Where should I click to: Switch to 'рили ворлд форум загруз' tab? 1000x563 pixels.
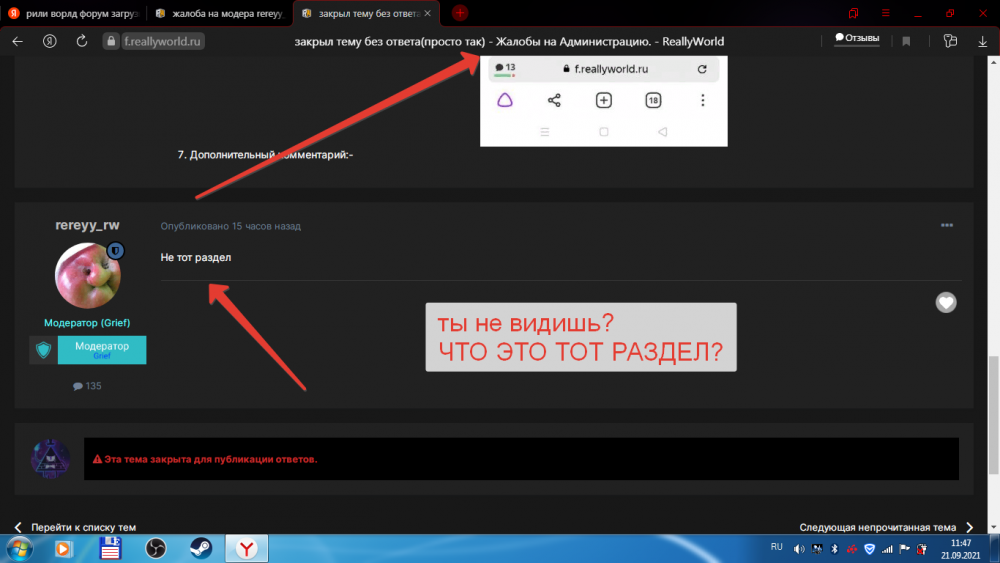[73, 13]
